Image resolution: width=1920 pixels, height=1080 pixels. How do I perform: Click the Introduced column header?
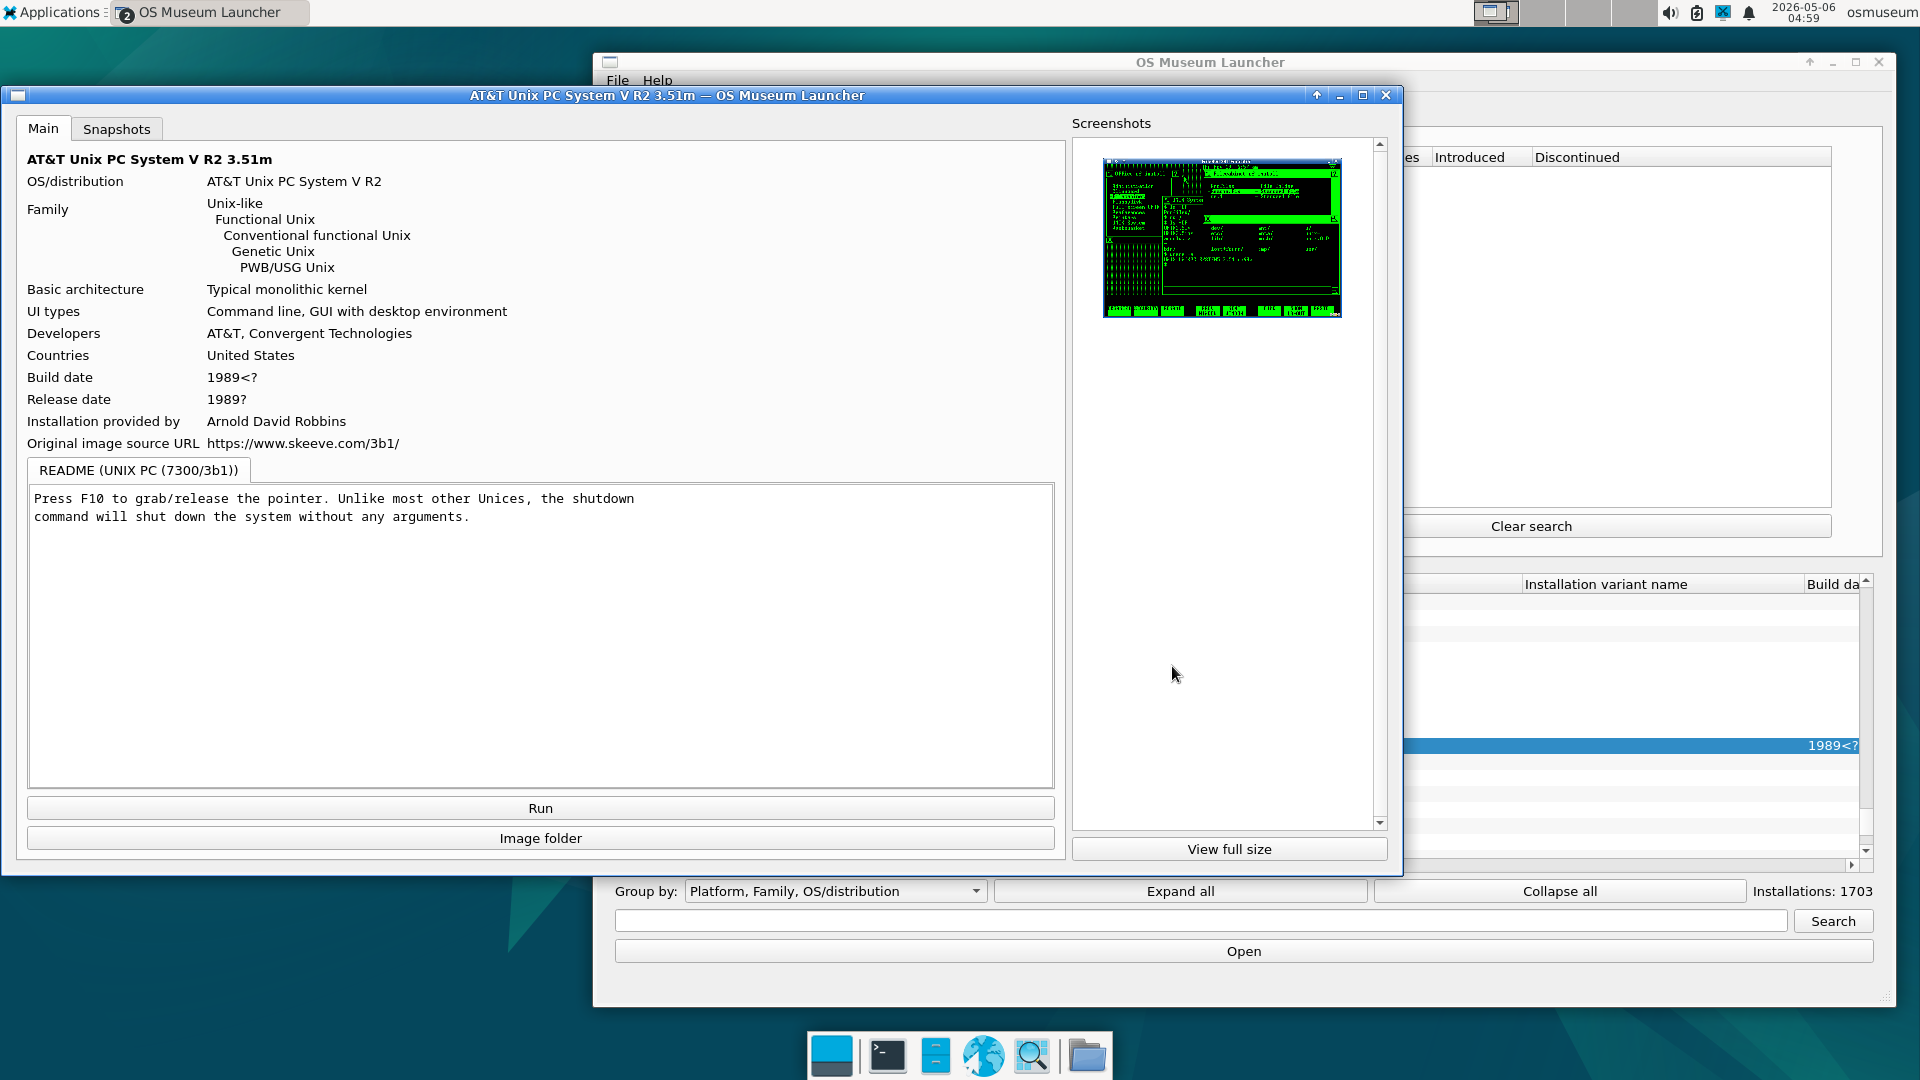pyautogui.click(x=1481, y=157)
